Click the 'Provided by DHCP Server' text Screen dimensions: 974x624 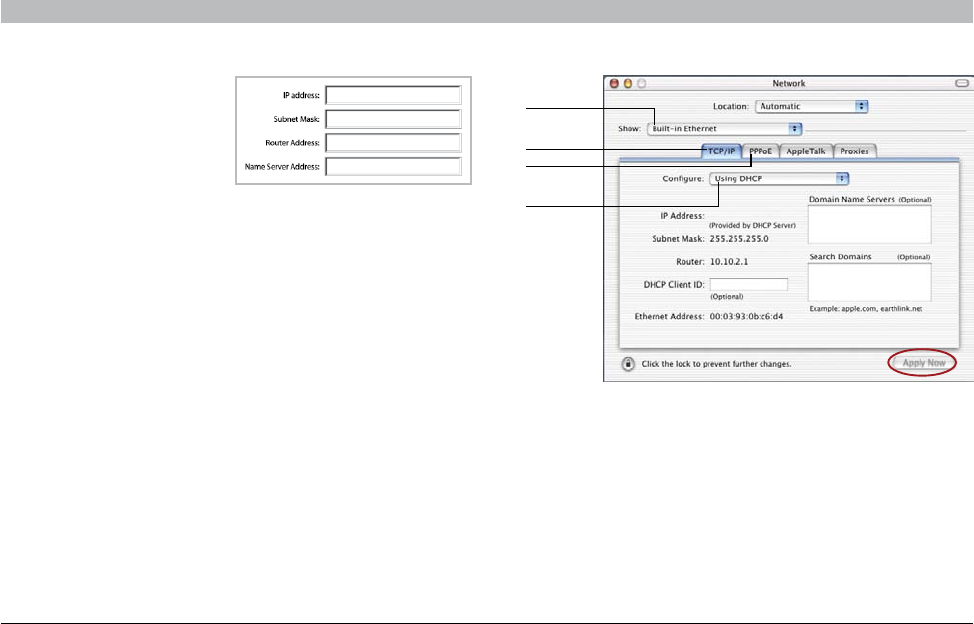click(x=752, y=225)
